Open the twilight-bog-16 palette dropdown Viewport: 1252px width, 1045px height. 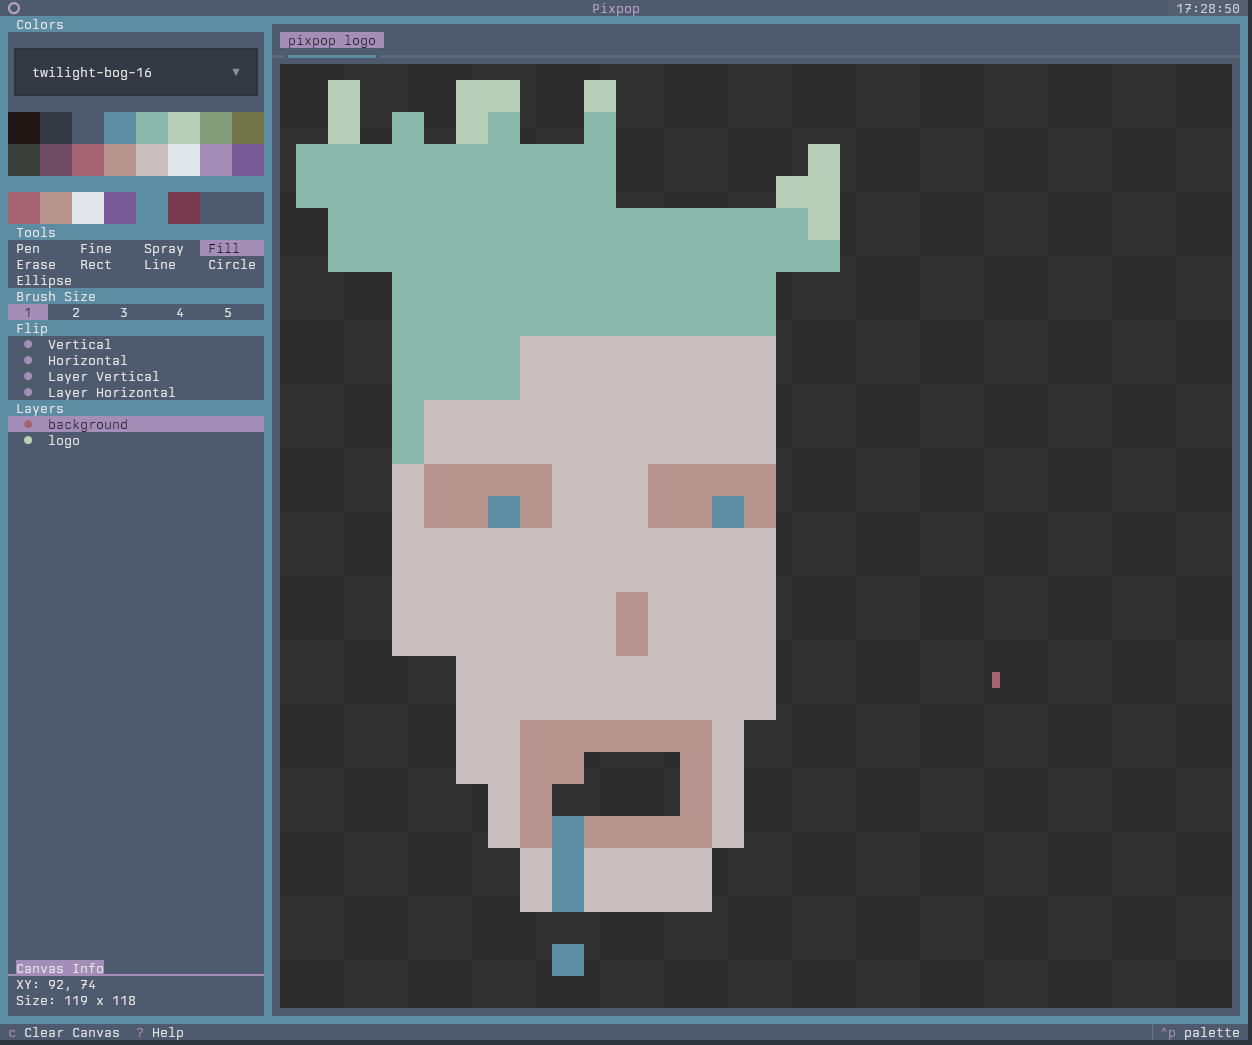coord(136,72)
